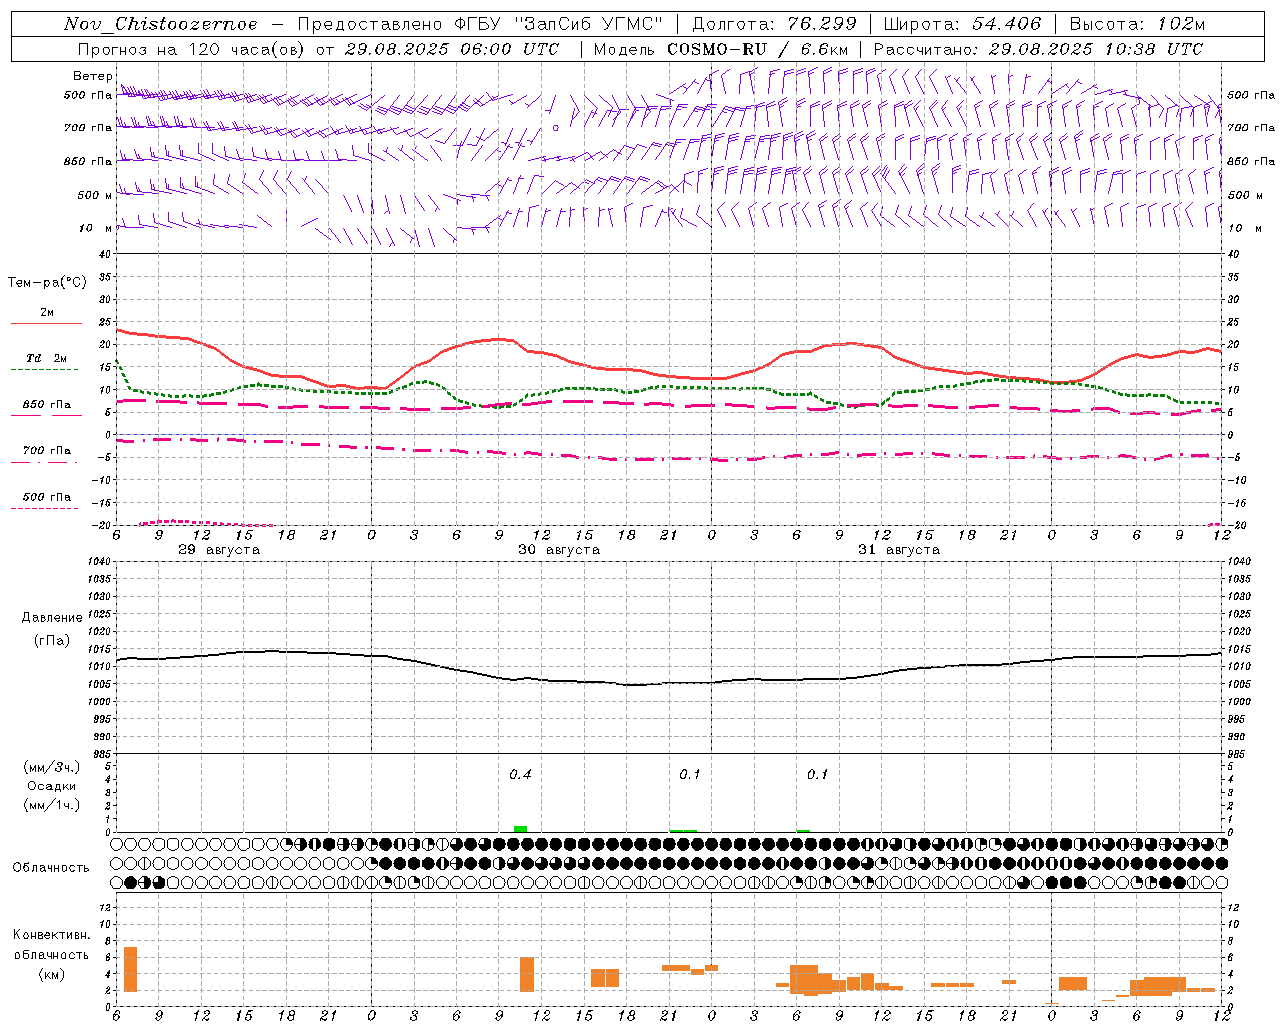Click the date label 29 августа
1280x1024 pixels.
(219, 550)
